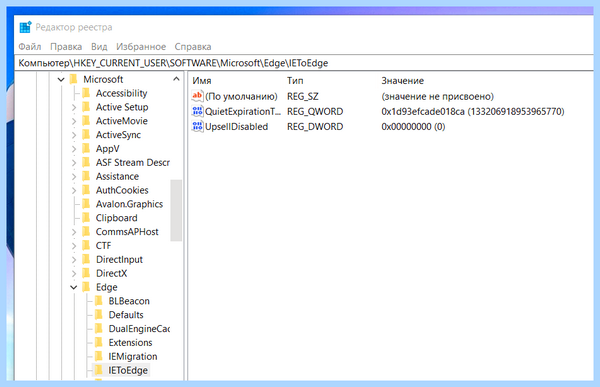Click the CommsAPHost folder icon
The width and height of the screenshot is (600, 387).
86,232
